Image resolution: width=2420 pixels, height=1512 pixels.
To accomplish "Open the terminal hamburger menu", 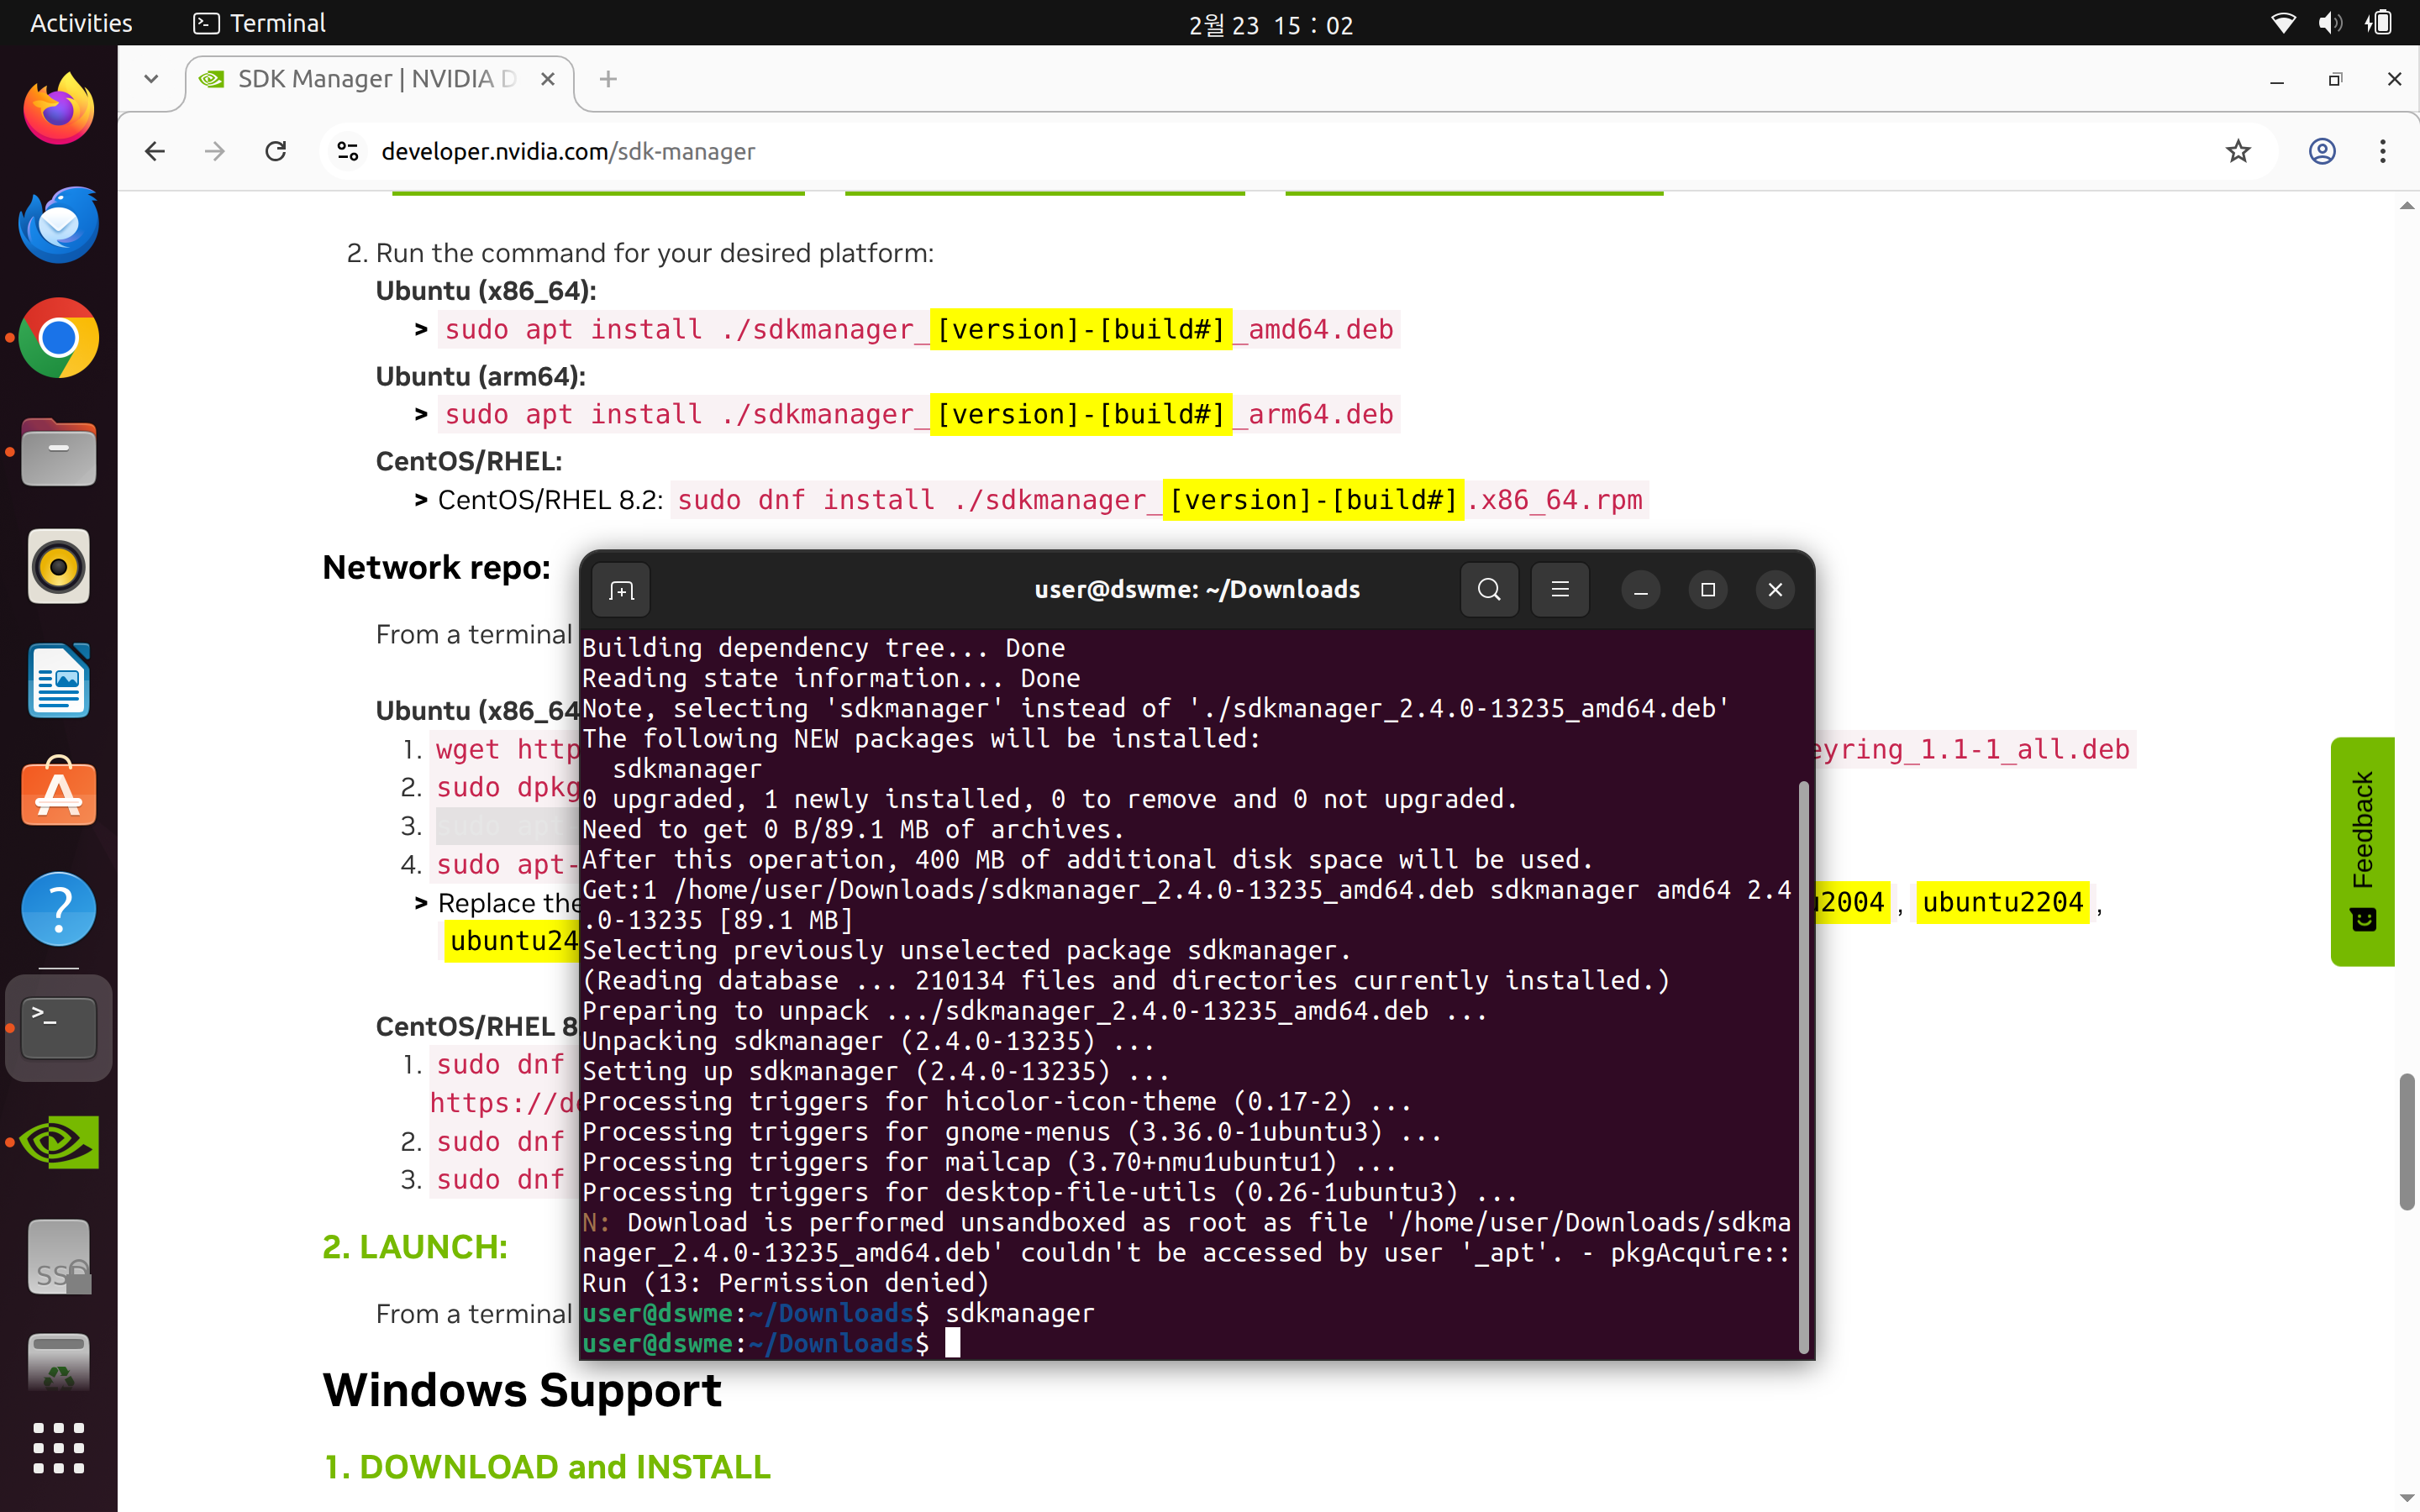I will pyautogui.click(x=1559, y=590).
